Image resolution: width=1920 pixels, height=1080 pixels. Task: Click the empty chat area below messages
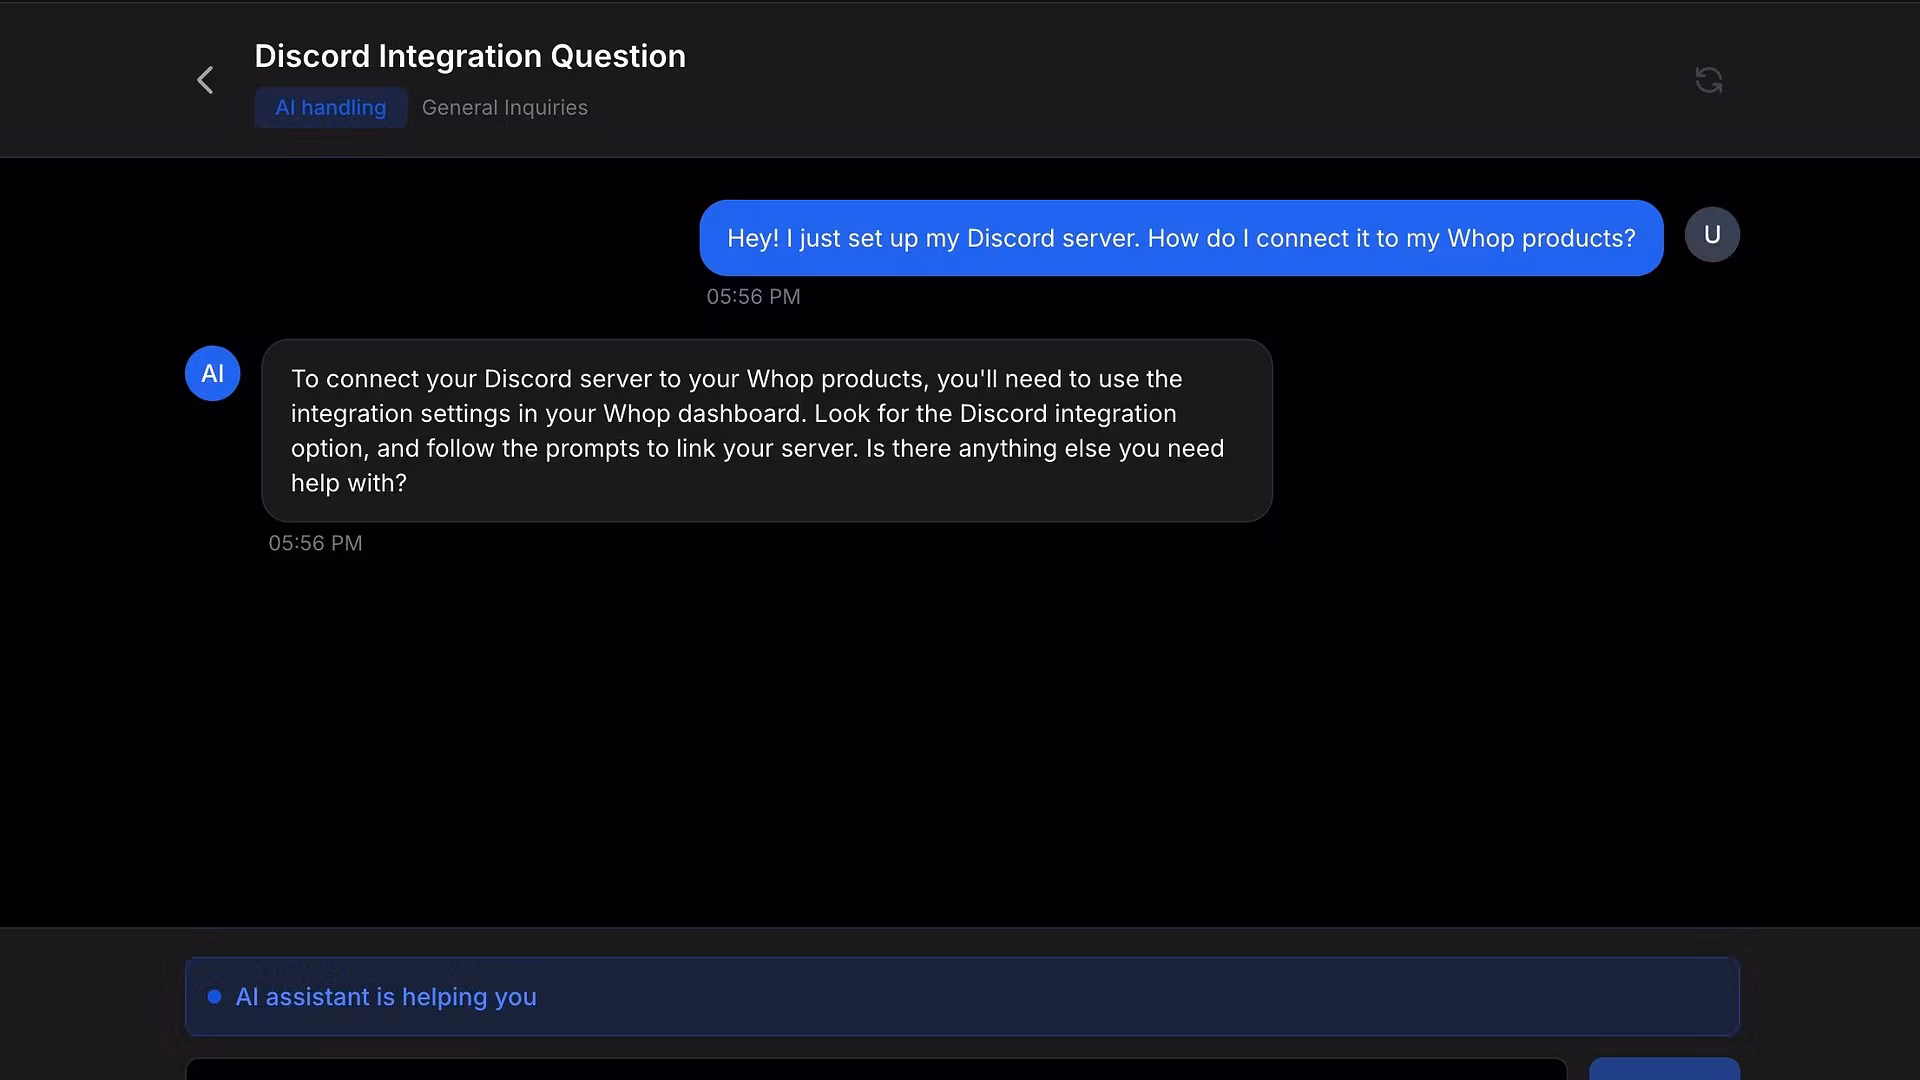tap(960, 740)
